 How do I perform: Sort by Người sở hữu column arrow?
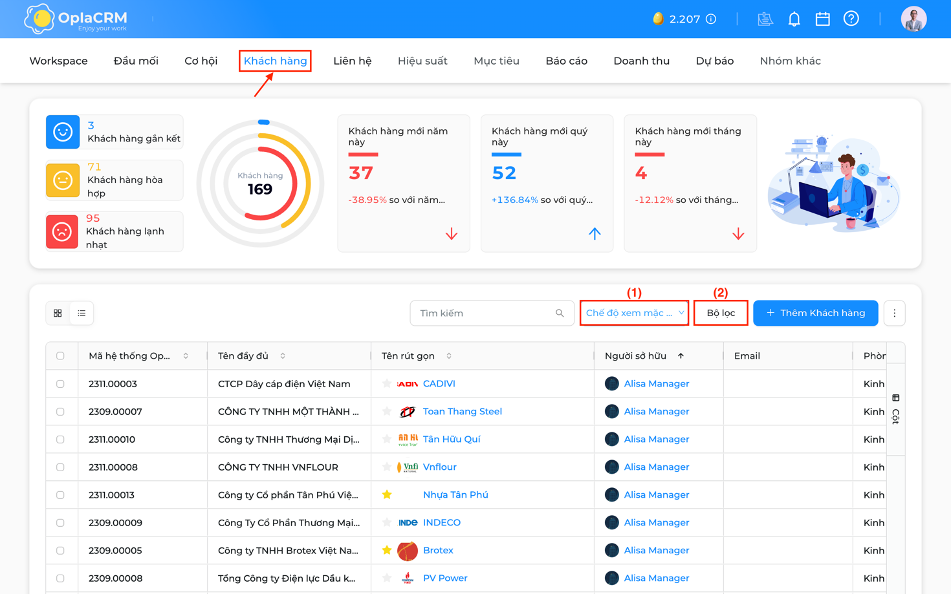(681, 356)
